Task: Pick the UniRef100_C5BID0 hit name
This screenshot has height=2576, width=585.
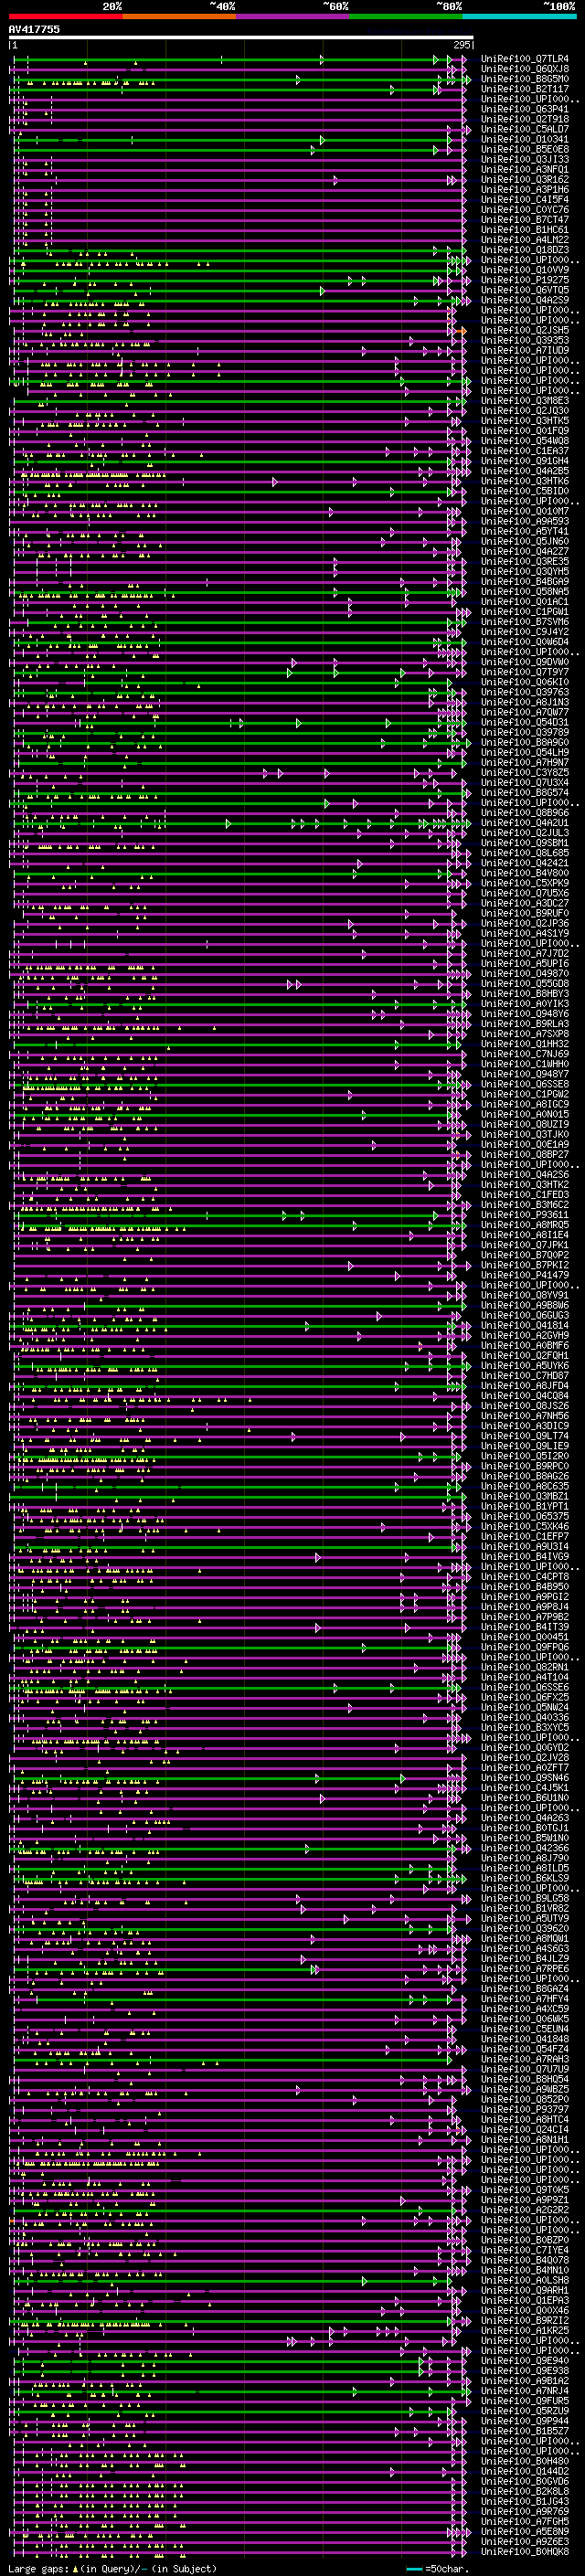Action: tap(524, 491)
